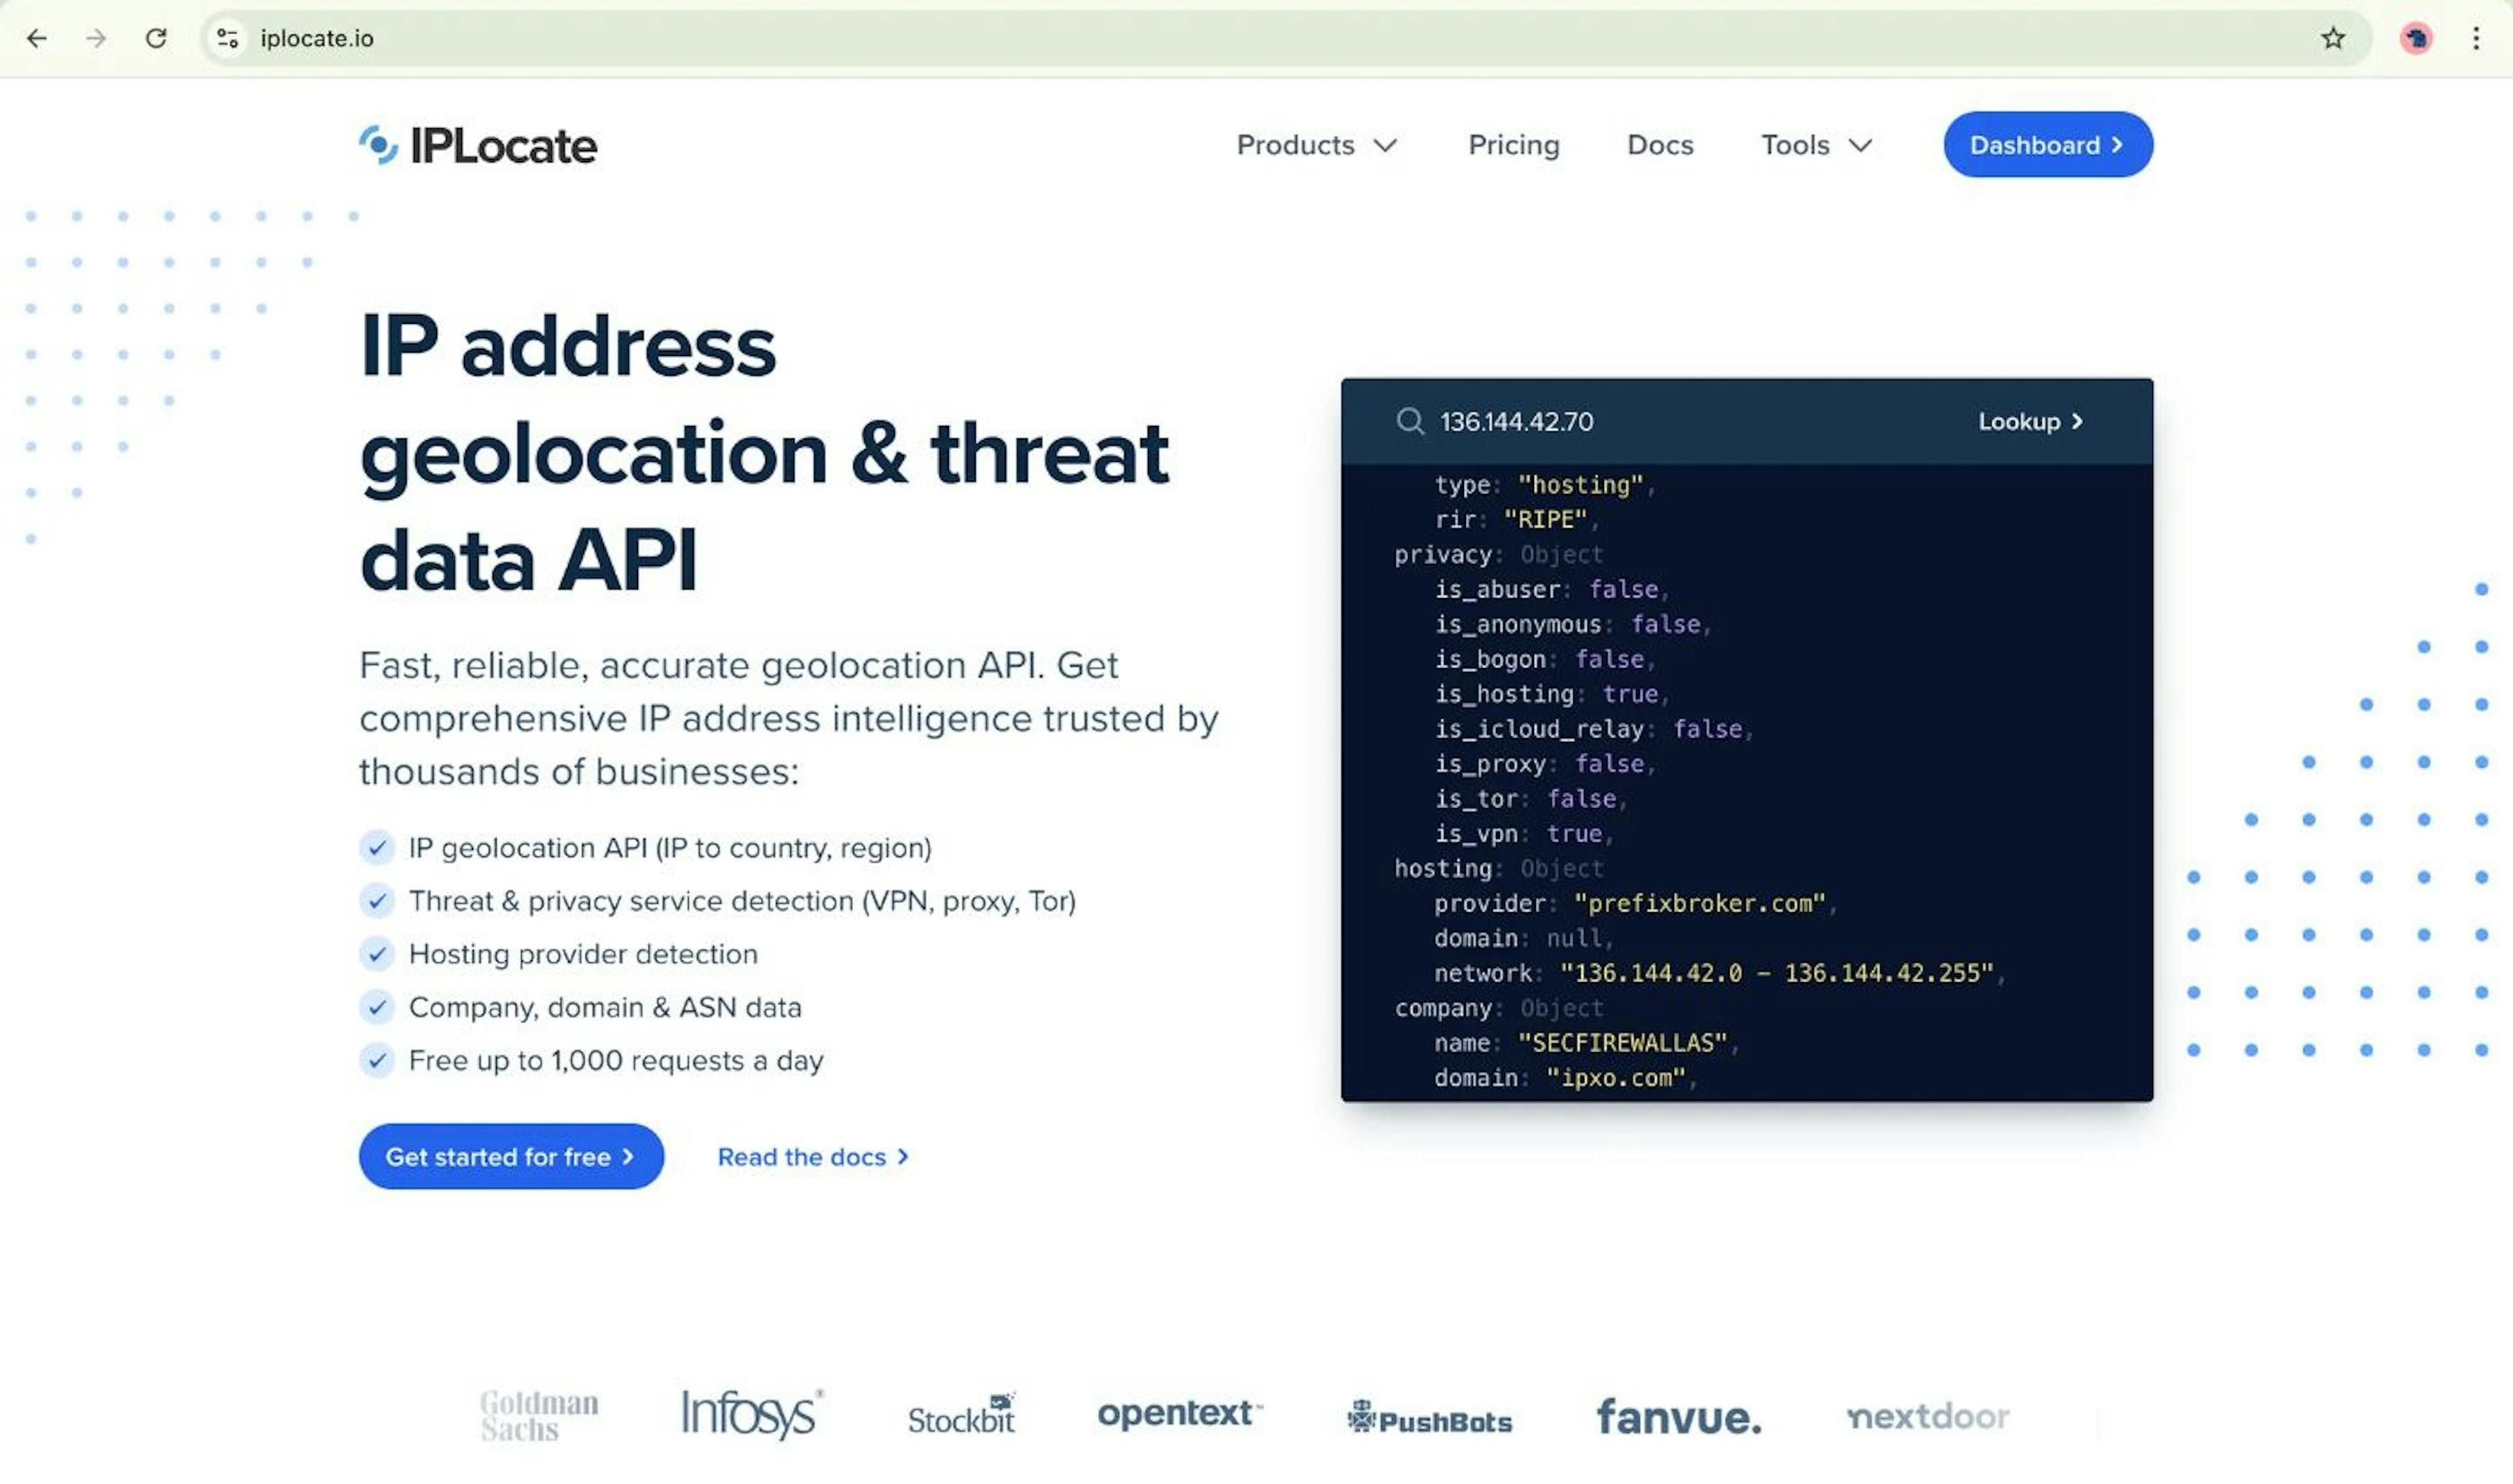Click the site info icon in address bar
This screenshot has width=2513, height=1484.
(228, 38)
